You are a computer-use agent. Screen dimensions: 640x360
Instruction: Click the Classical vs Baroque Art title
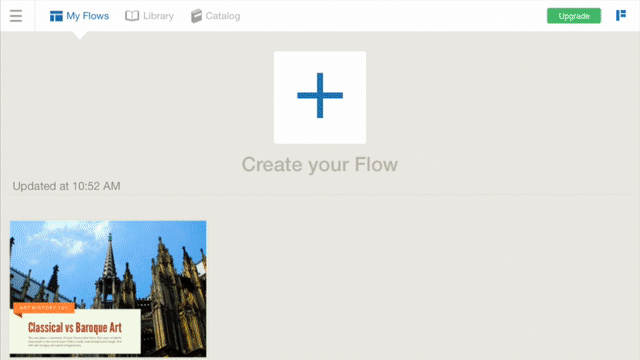[75, 327]
